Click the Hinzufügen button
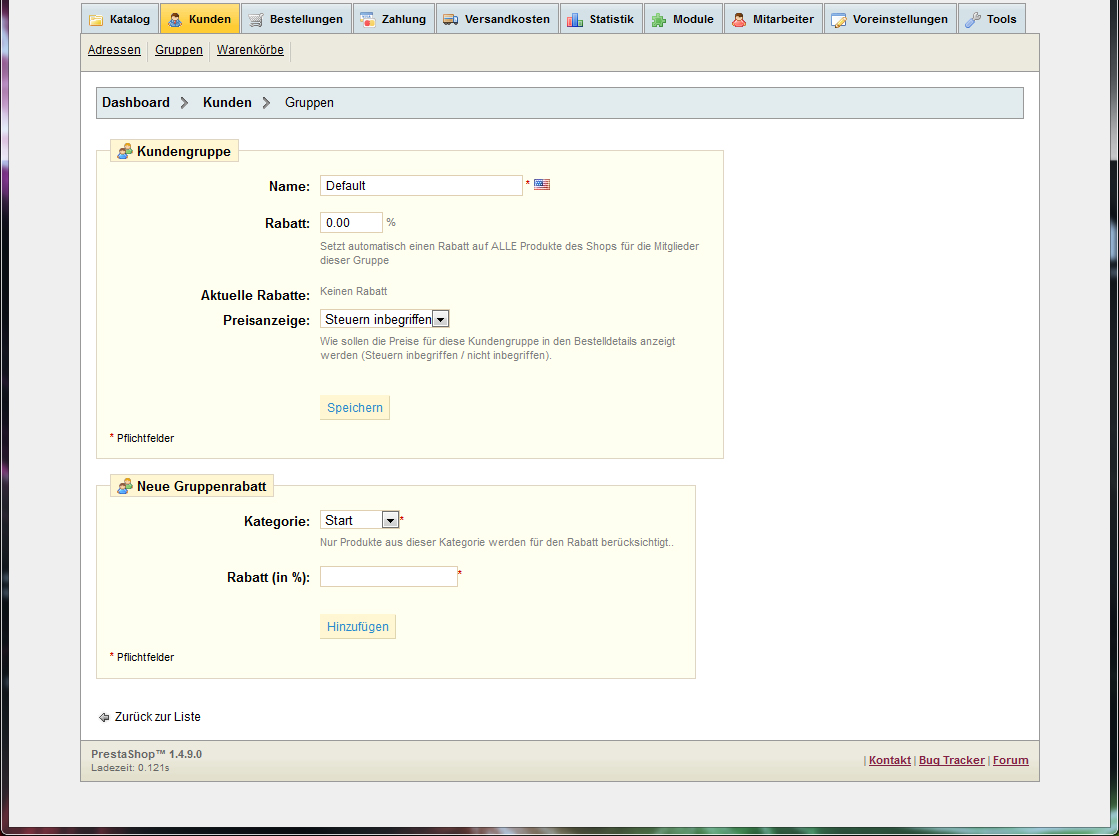Image resolution: width=1119 pixels, height=836 pixels. 358,626
